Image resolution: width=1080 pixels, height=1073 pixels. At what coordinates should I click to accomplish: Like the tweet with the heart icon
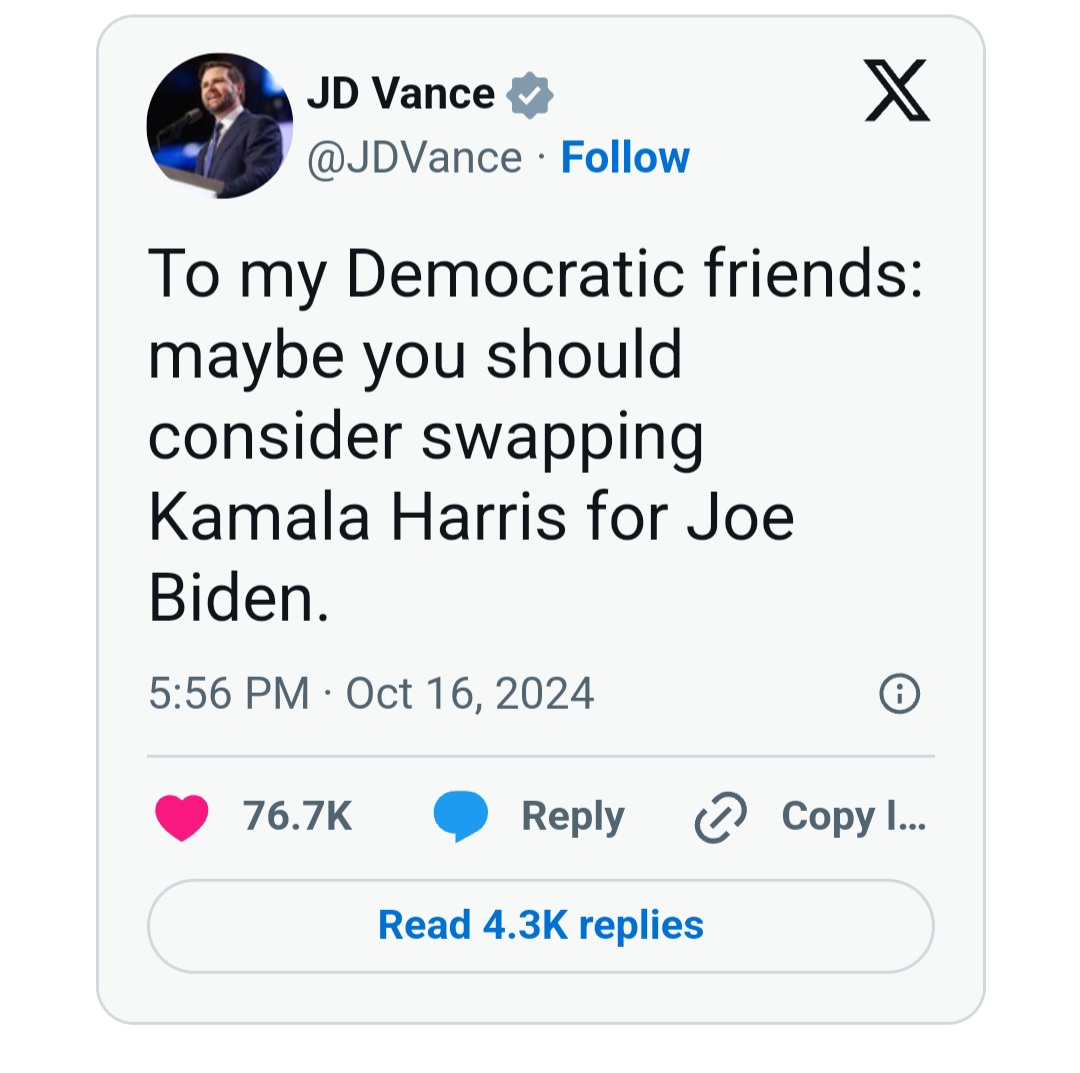tap(182, 817)
